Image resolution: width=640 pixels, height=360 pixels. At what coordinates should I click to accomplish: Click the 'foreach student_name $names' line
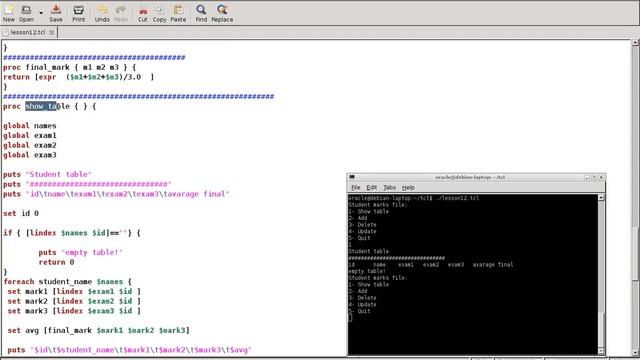click(68, 282)
